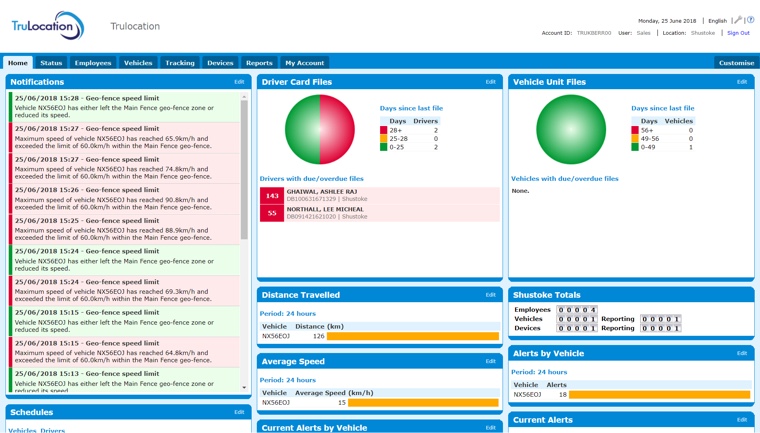Click the Vehicle Unit Files green pie chart
Image resolution: width=760 pixels, height=433 pixels.
pyautogui.click(x=571, y=130)
